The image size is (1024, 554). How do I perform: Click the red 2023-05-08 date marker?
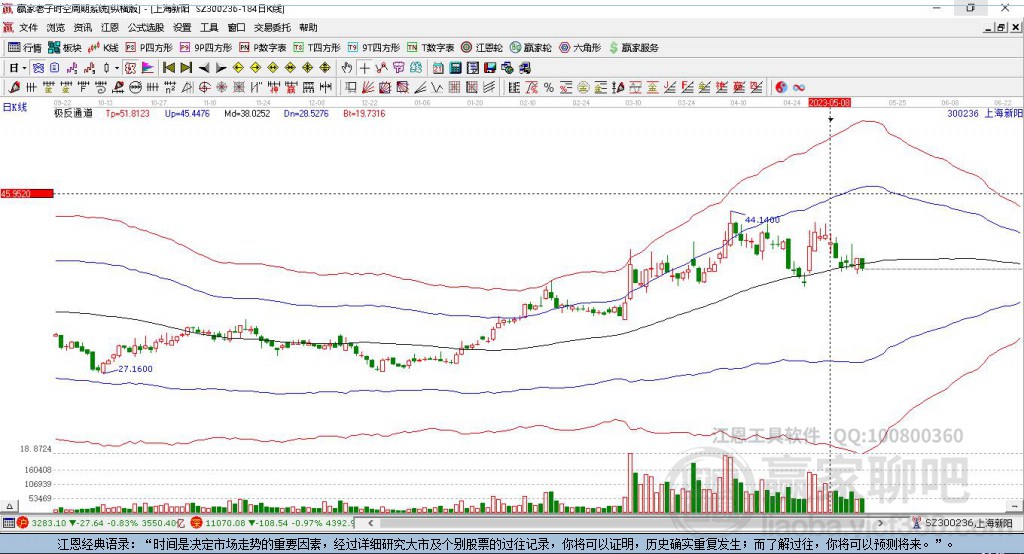[x=829, y=102]
